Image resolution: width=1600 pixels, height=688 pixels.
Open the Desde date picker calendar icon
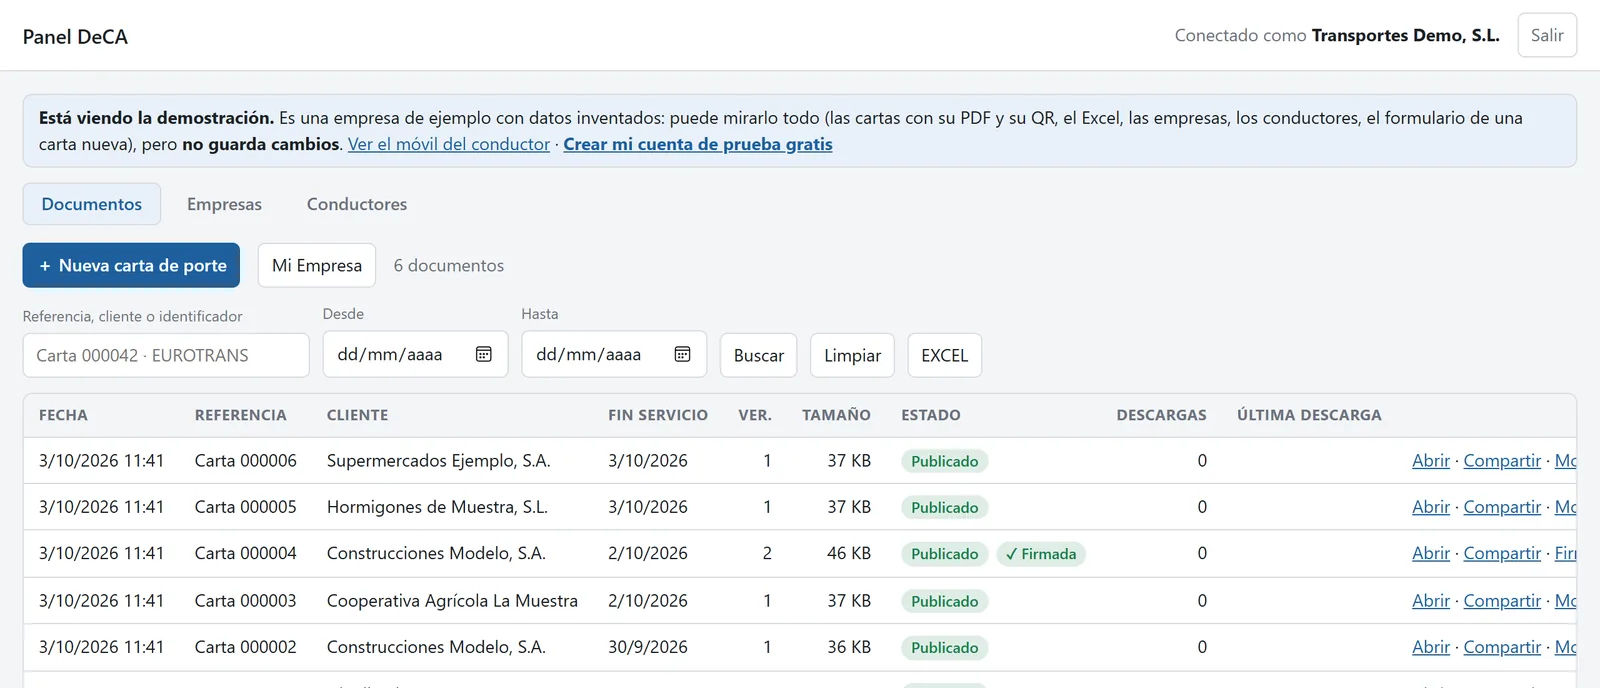point(484,354)
